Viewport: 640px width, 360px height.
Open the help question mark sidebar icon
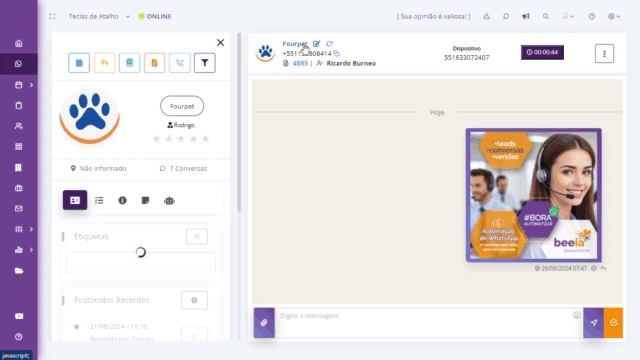tap(19, 337)
